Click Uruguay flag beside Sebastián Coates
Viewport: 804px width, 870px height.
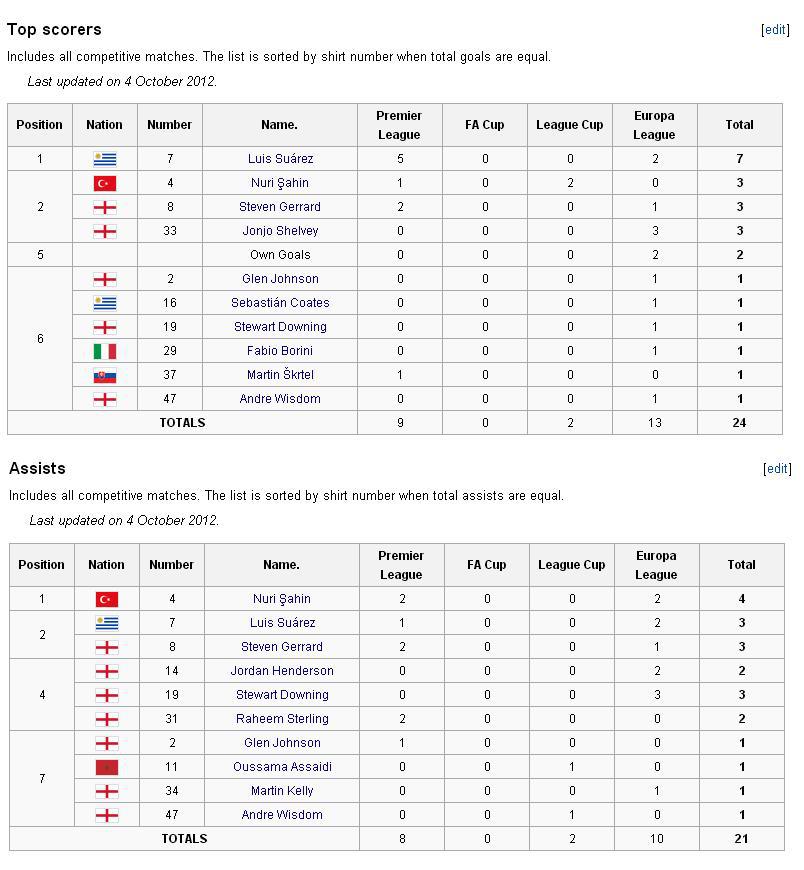click(105, 304)
